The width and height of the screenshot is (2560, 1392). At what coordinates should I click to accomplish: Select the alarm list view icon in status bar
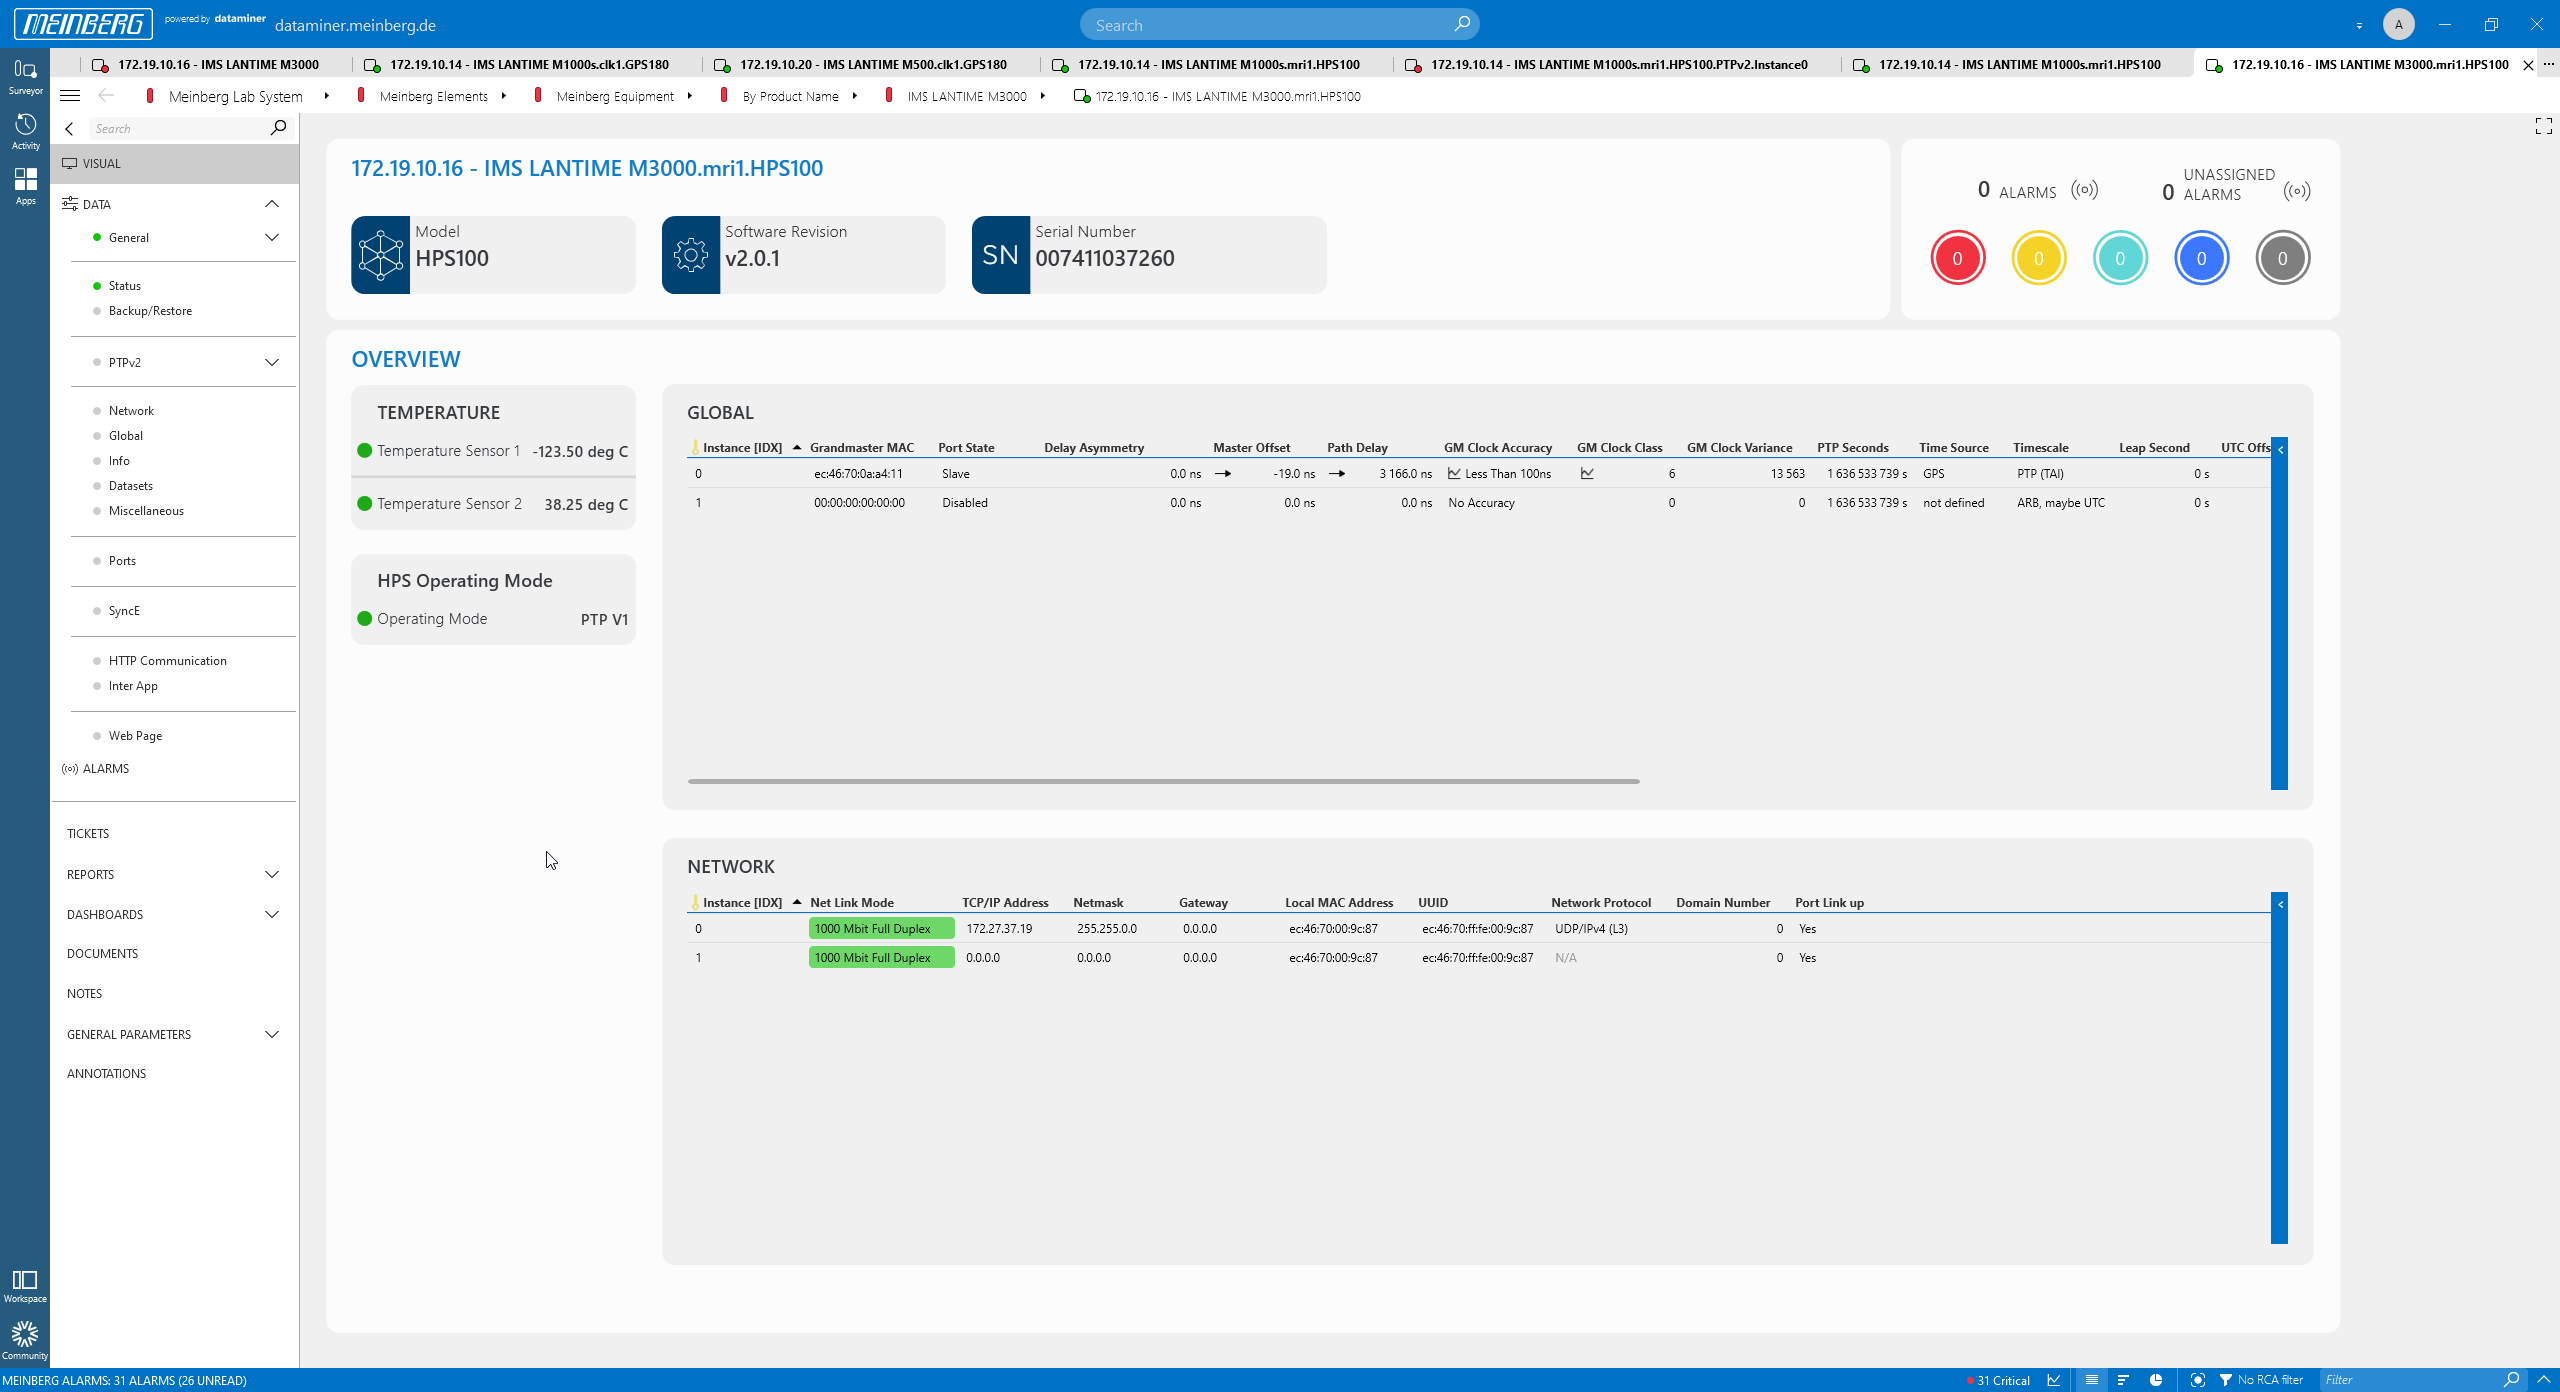pos(2091,1380)
